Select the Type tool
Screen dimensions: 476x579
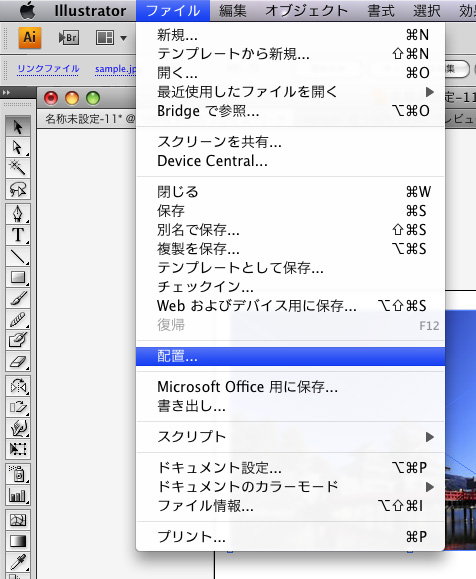pos(18,234)
